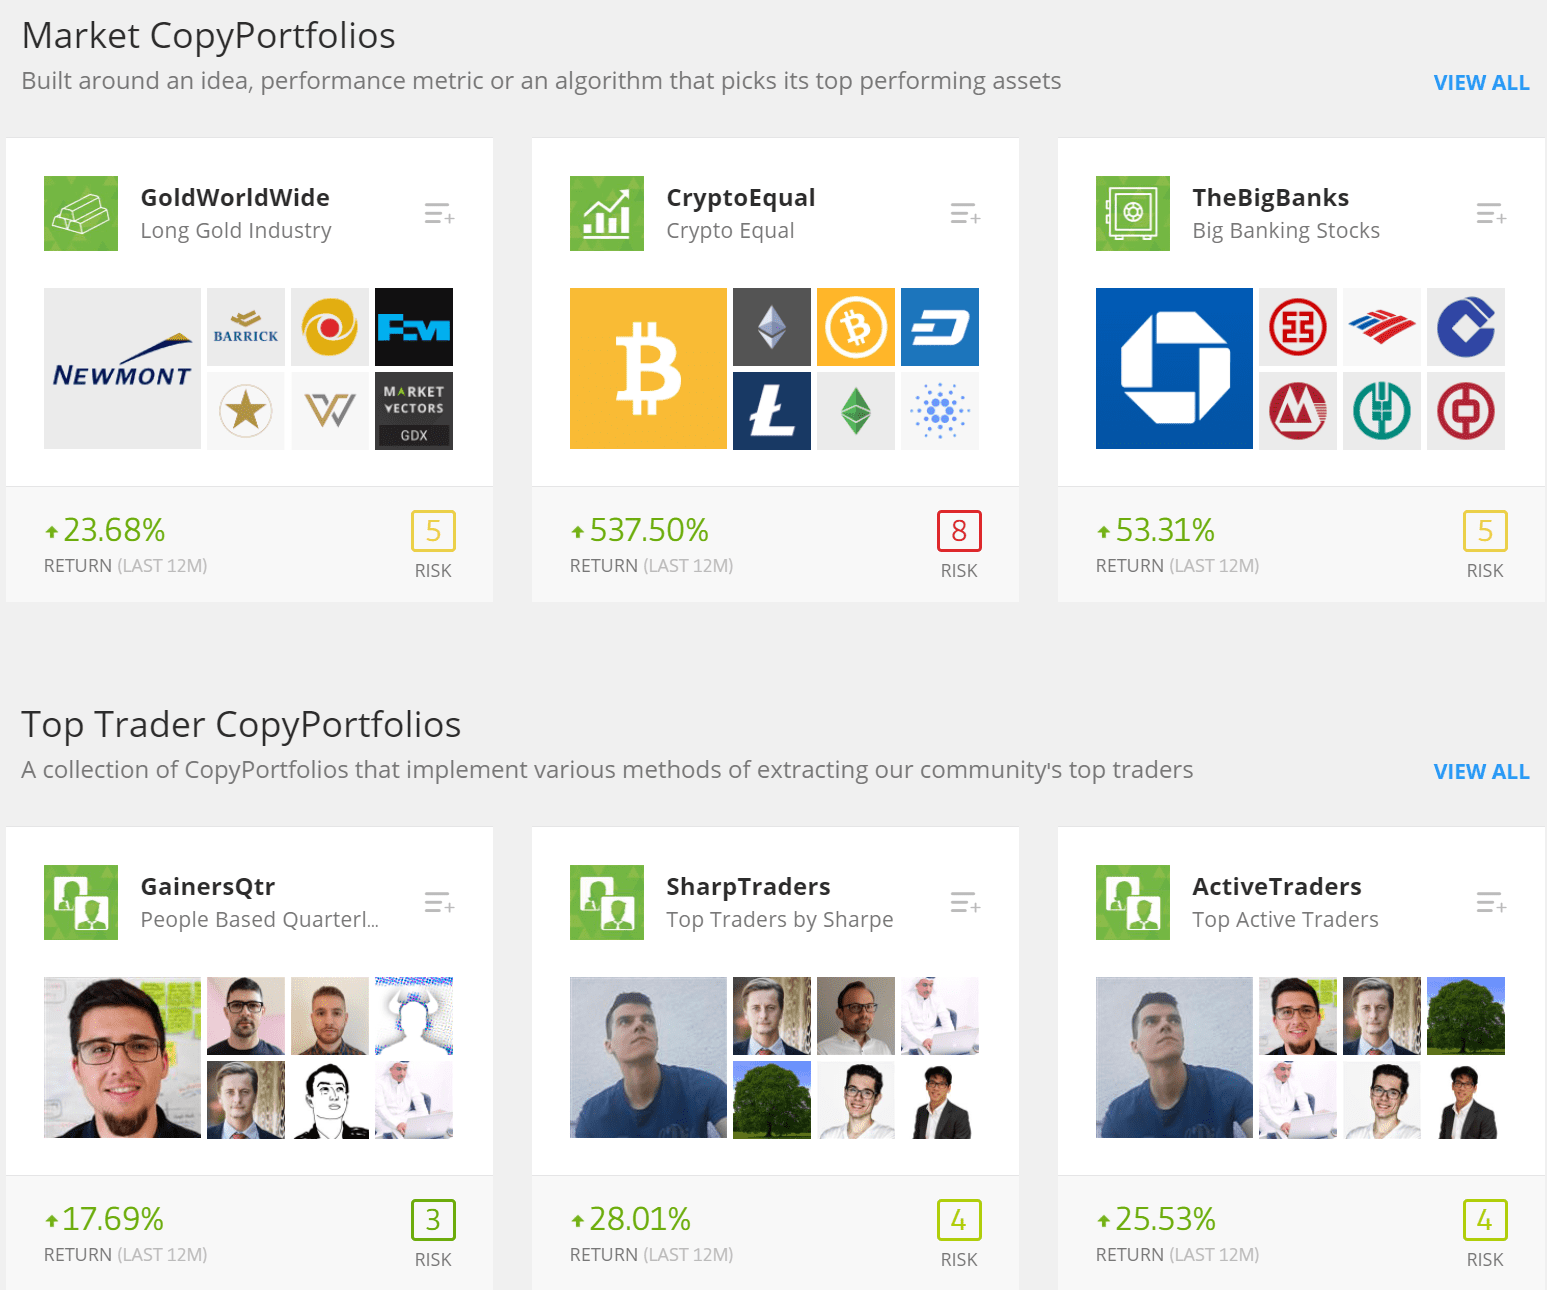Add ActiveTraders to watchlist icon
This screenshot has width=1547, height=1290.
coord(1491,903)
